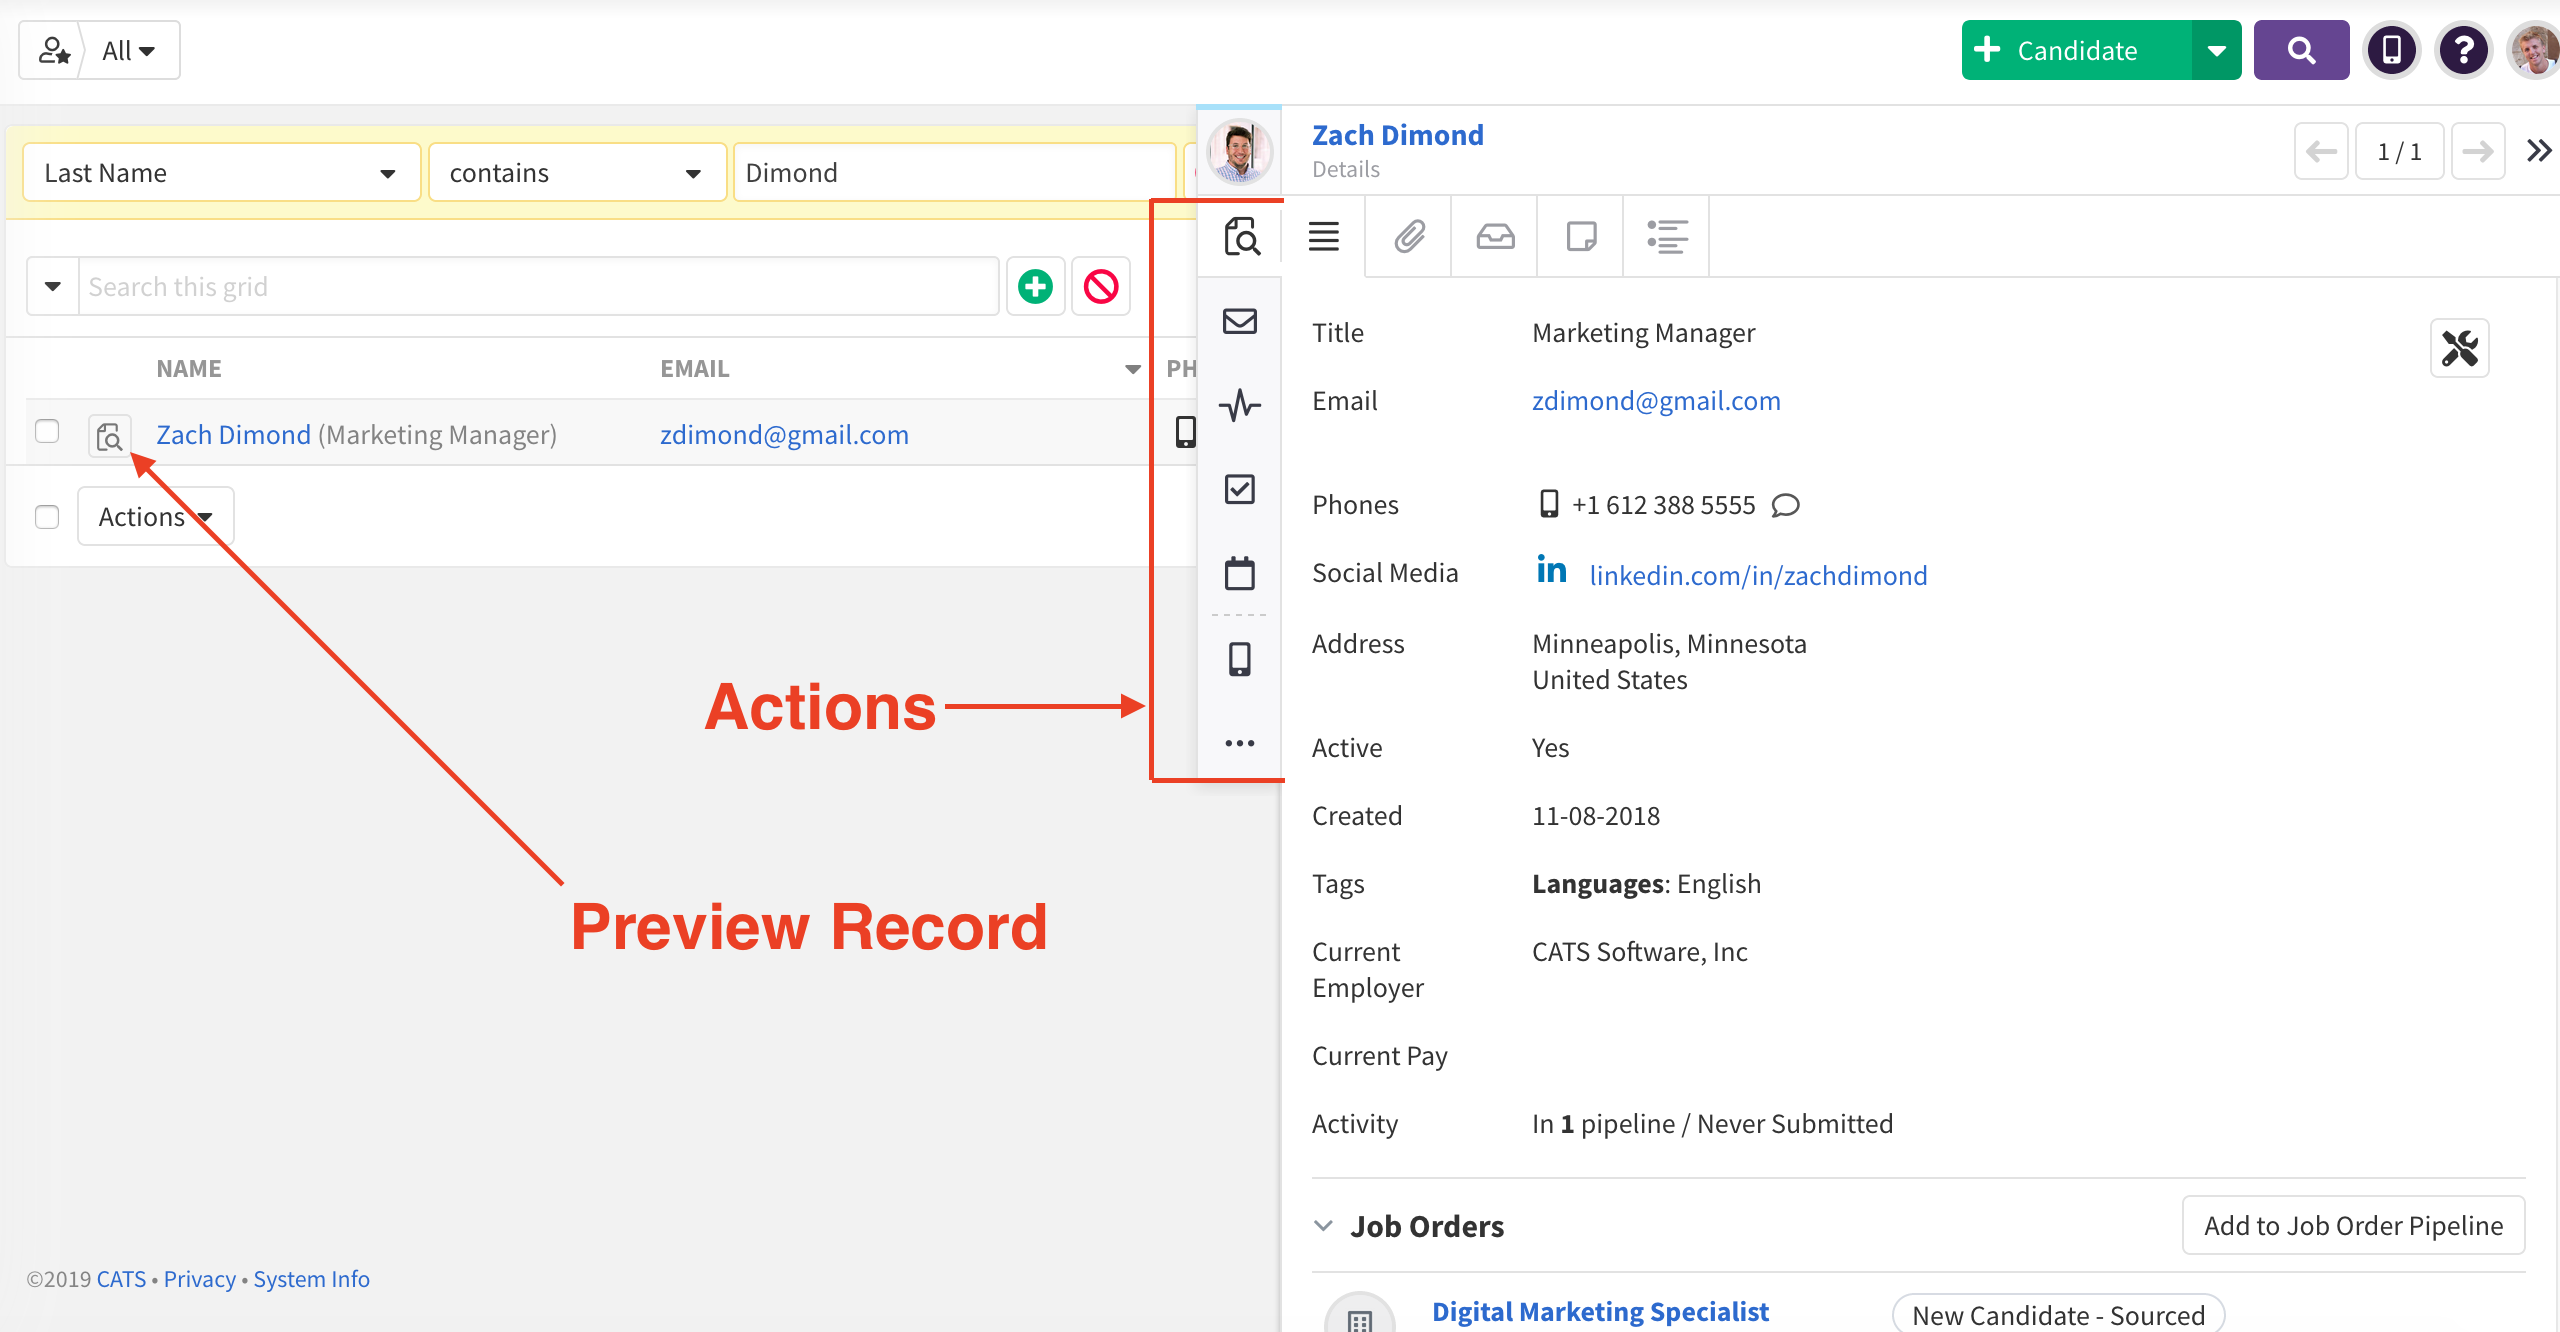Click the candidates star icon in the top left

tap(53, 50)
